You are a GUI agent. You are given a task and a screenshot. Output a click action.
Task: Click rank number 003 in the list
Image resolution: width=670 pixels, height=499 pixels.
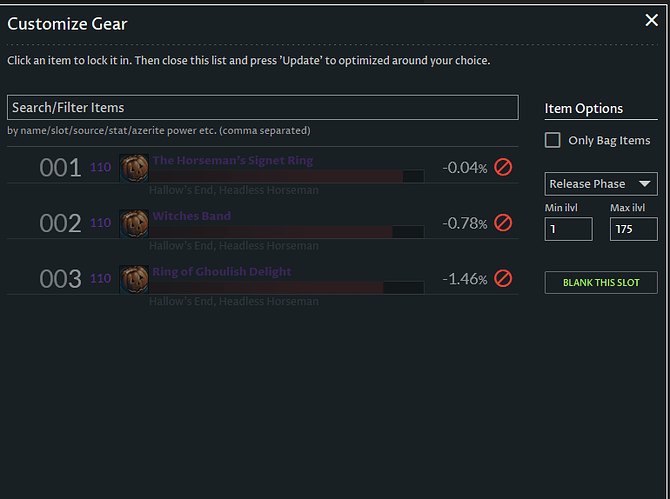click(x=60, y=279)
